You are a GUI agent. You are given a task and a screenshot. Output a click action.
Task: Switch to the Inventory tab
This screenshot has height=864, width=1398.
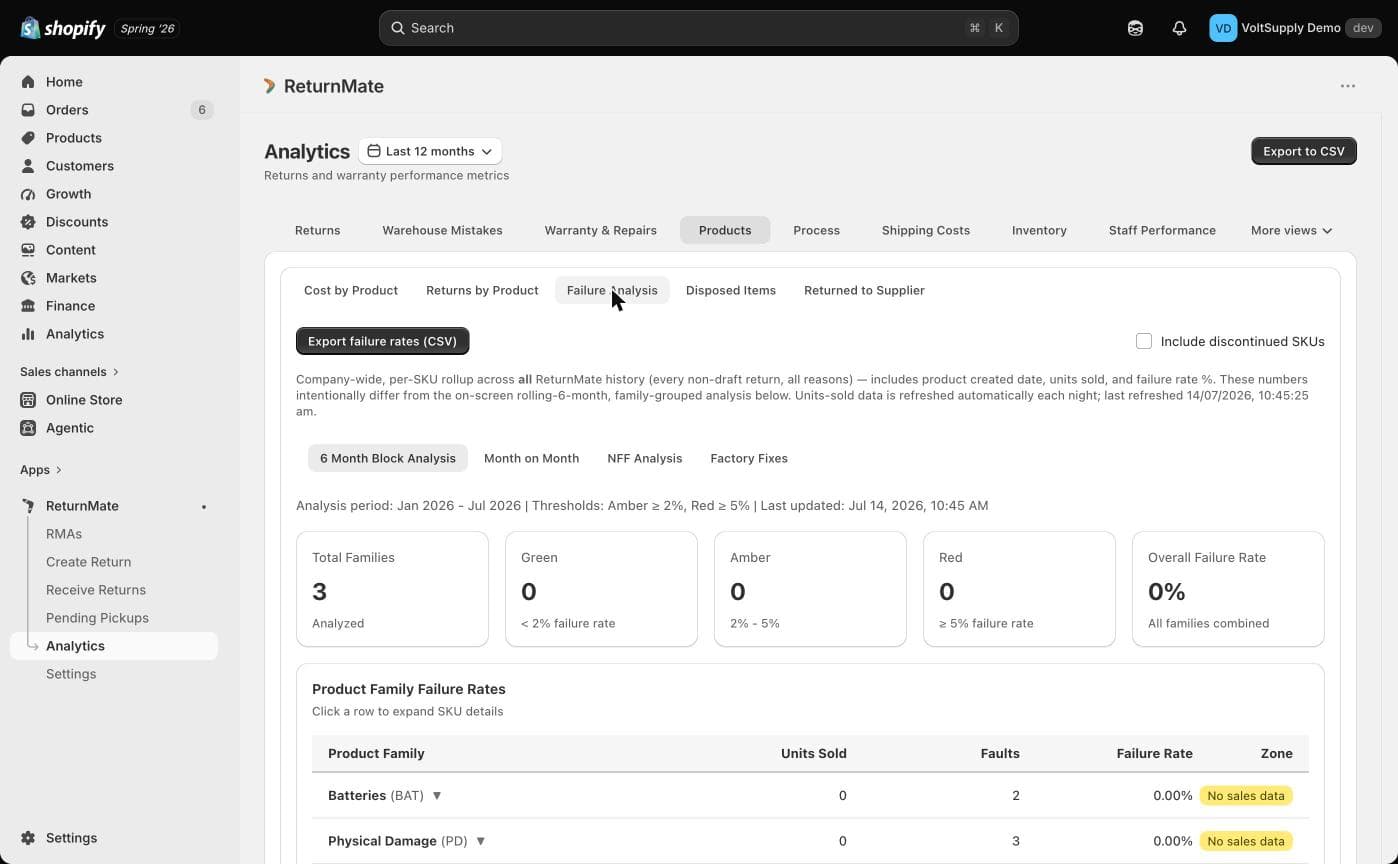(1039, 230)
